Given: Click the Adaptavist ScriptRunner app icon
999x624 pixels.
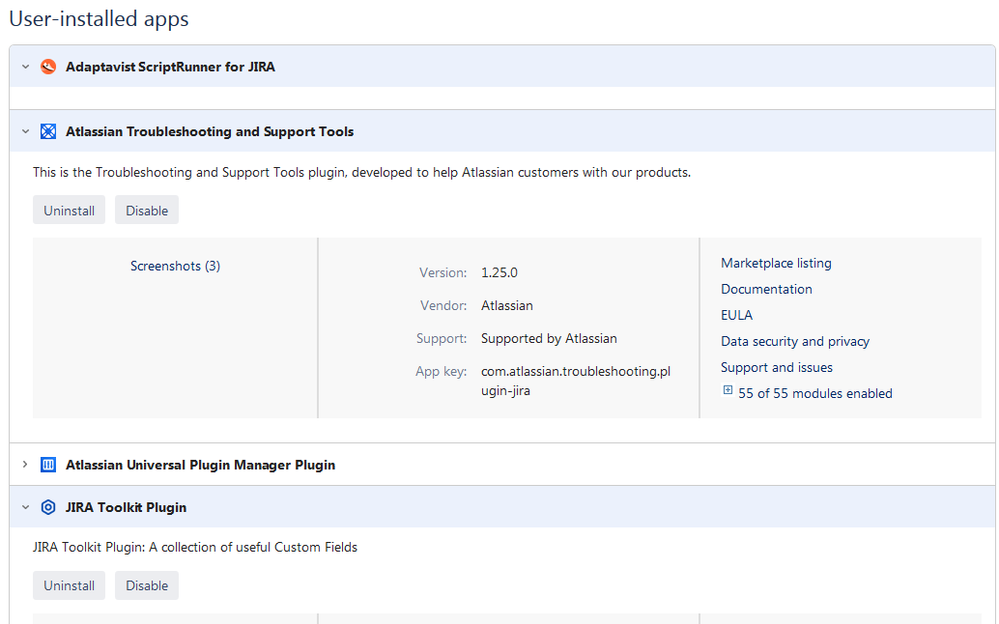Looking at the screenshot, I should 48,66.
